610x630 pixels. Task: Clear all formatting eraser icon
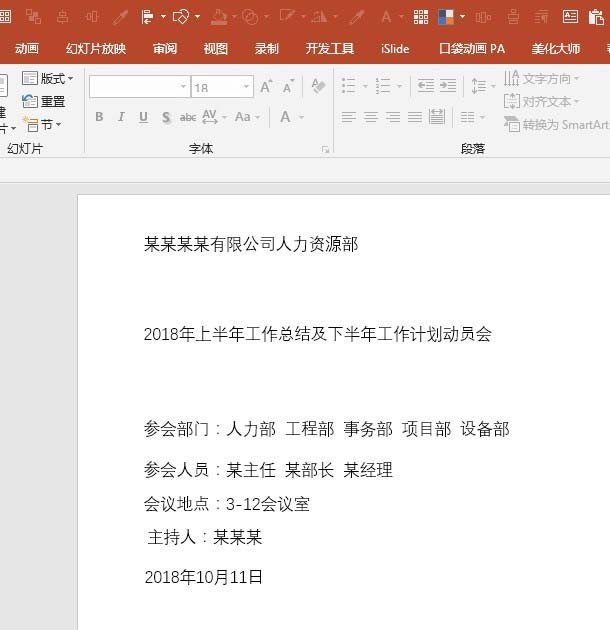point(318,86)
